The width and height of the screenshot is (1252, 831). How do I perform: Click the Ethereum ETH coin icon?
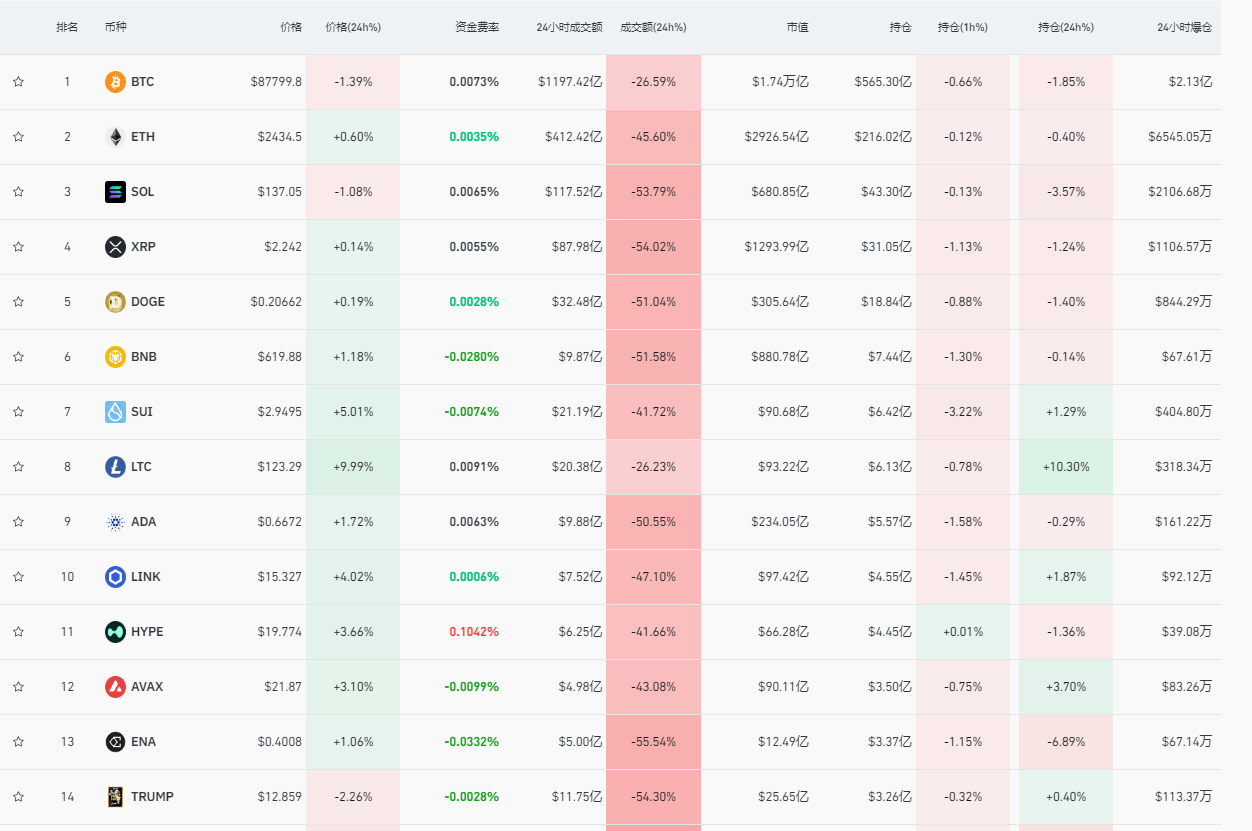[115, 137]
